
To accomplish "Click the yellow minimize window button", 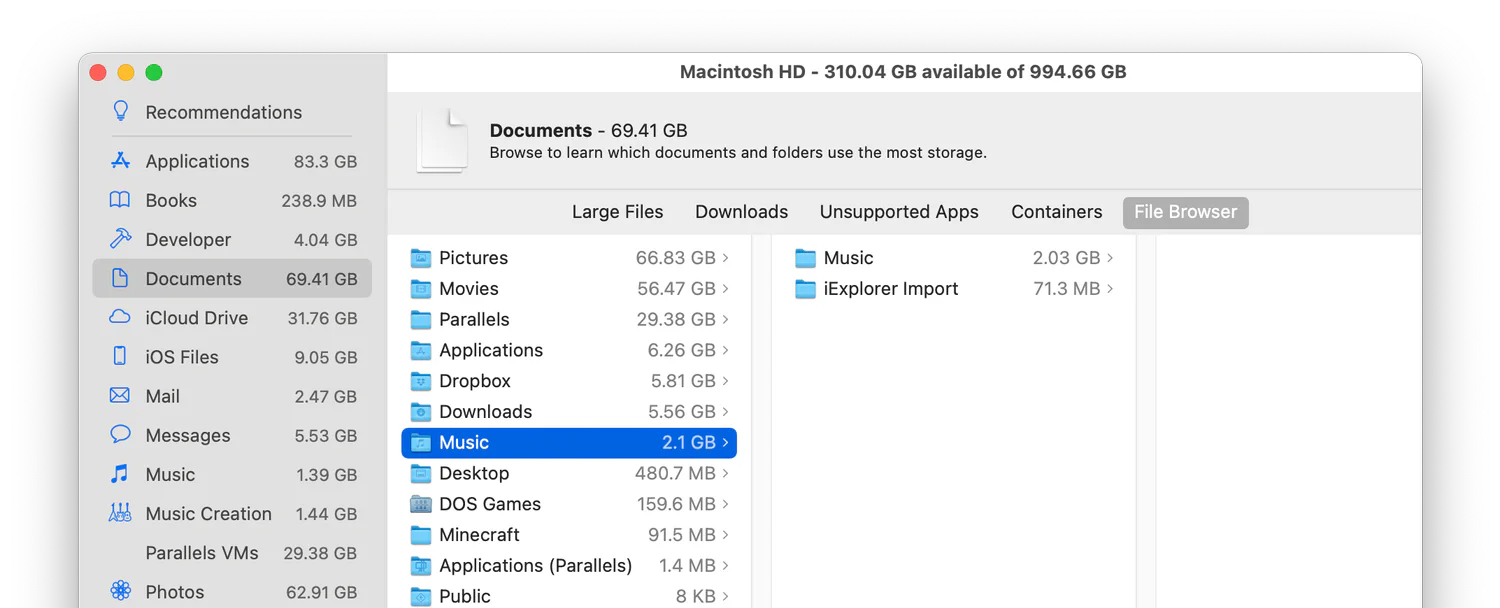I will pyautogui.click(x=126, y=72).
